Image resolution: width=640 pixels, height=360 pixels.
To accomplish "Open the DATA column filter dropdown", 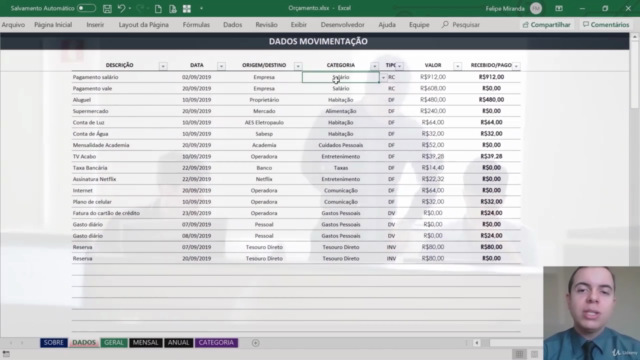I will click(x=221, y=66).
